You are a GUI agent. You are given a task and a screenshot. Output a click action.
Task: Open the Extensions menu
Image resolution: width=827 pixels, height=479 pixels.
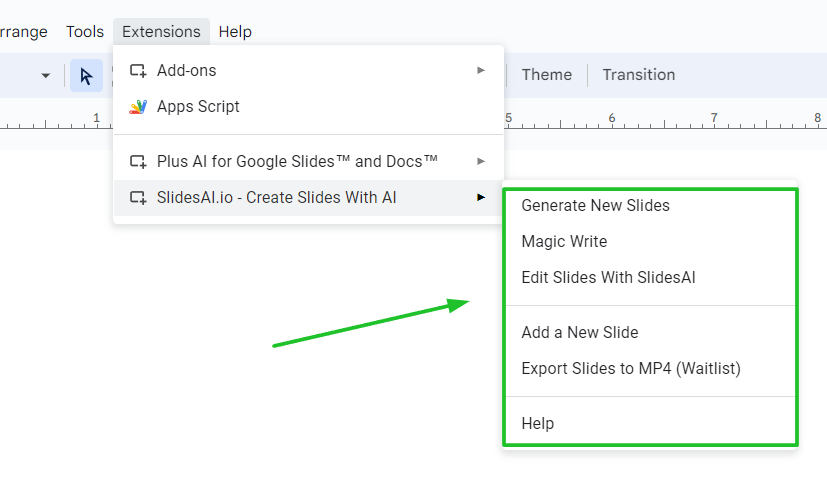pos(161,32)
